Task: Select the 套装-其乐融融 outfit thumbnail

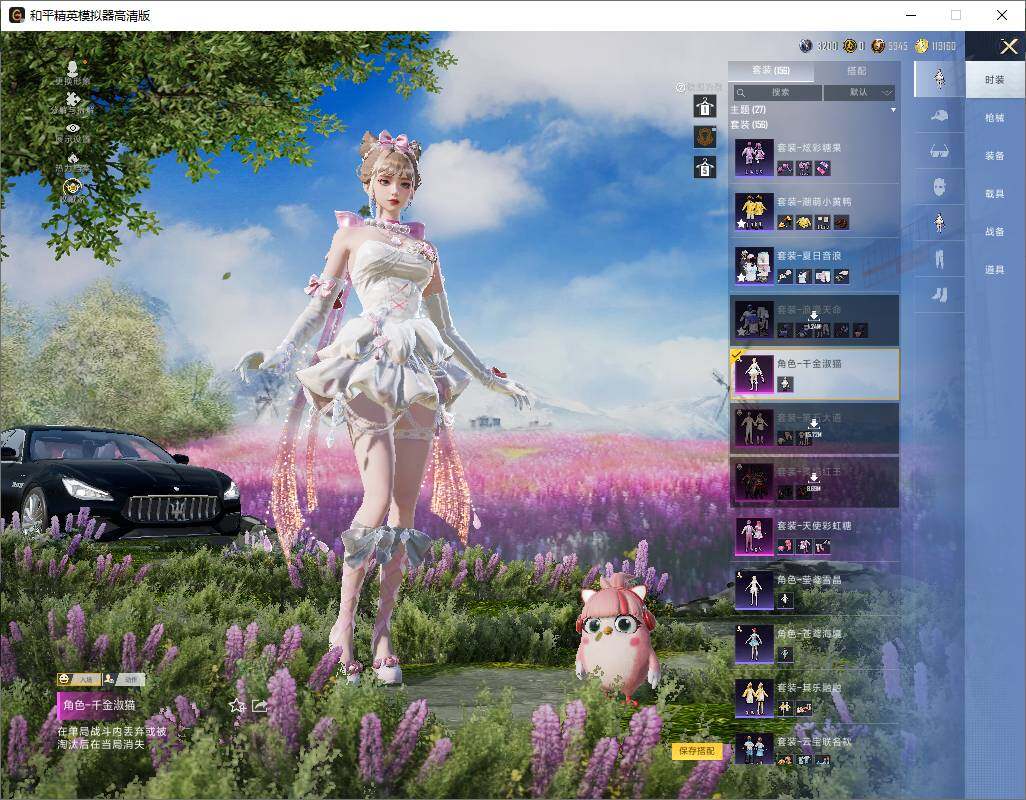Action: coord(754,697)
